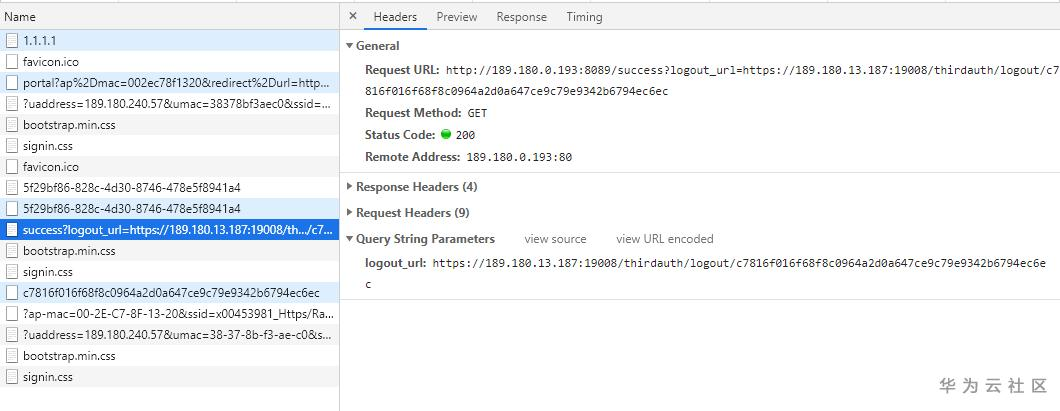Click file icon beside first bootstrap.min.css
The height and width of the screenshot is (411, 1060).
click(12, 125)
